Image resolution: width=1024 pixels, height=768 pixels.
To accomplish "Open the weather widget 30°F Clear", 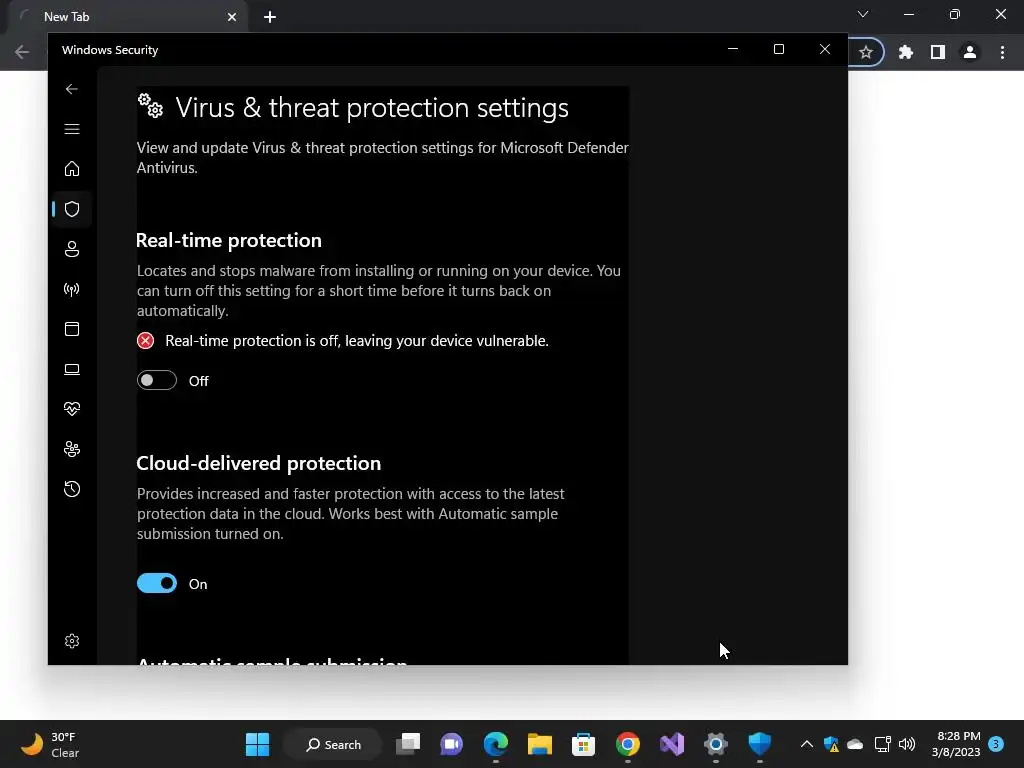I will click(50, 744).
